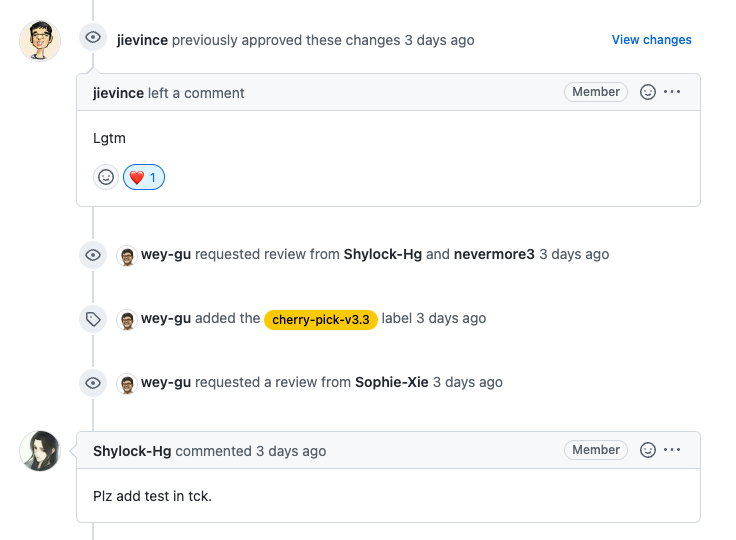The width and height of the screenshot is (736, 540).
Task: Open jievince's large profile avatar
Action: [x=40, y=40]
